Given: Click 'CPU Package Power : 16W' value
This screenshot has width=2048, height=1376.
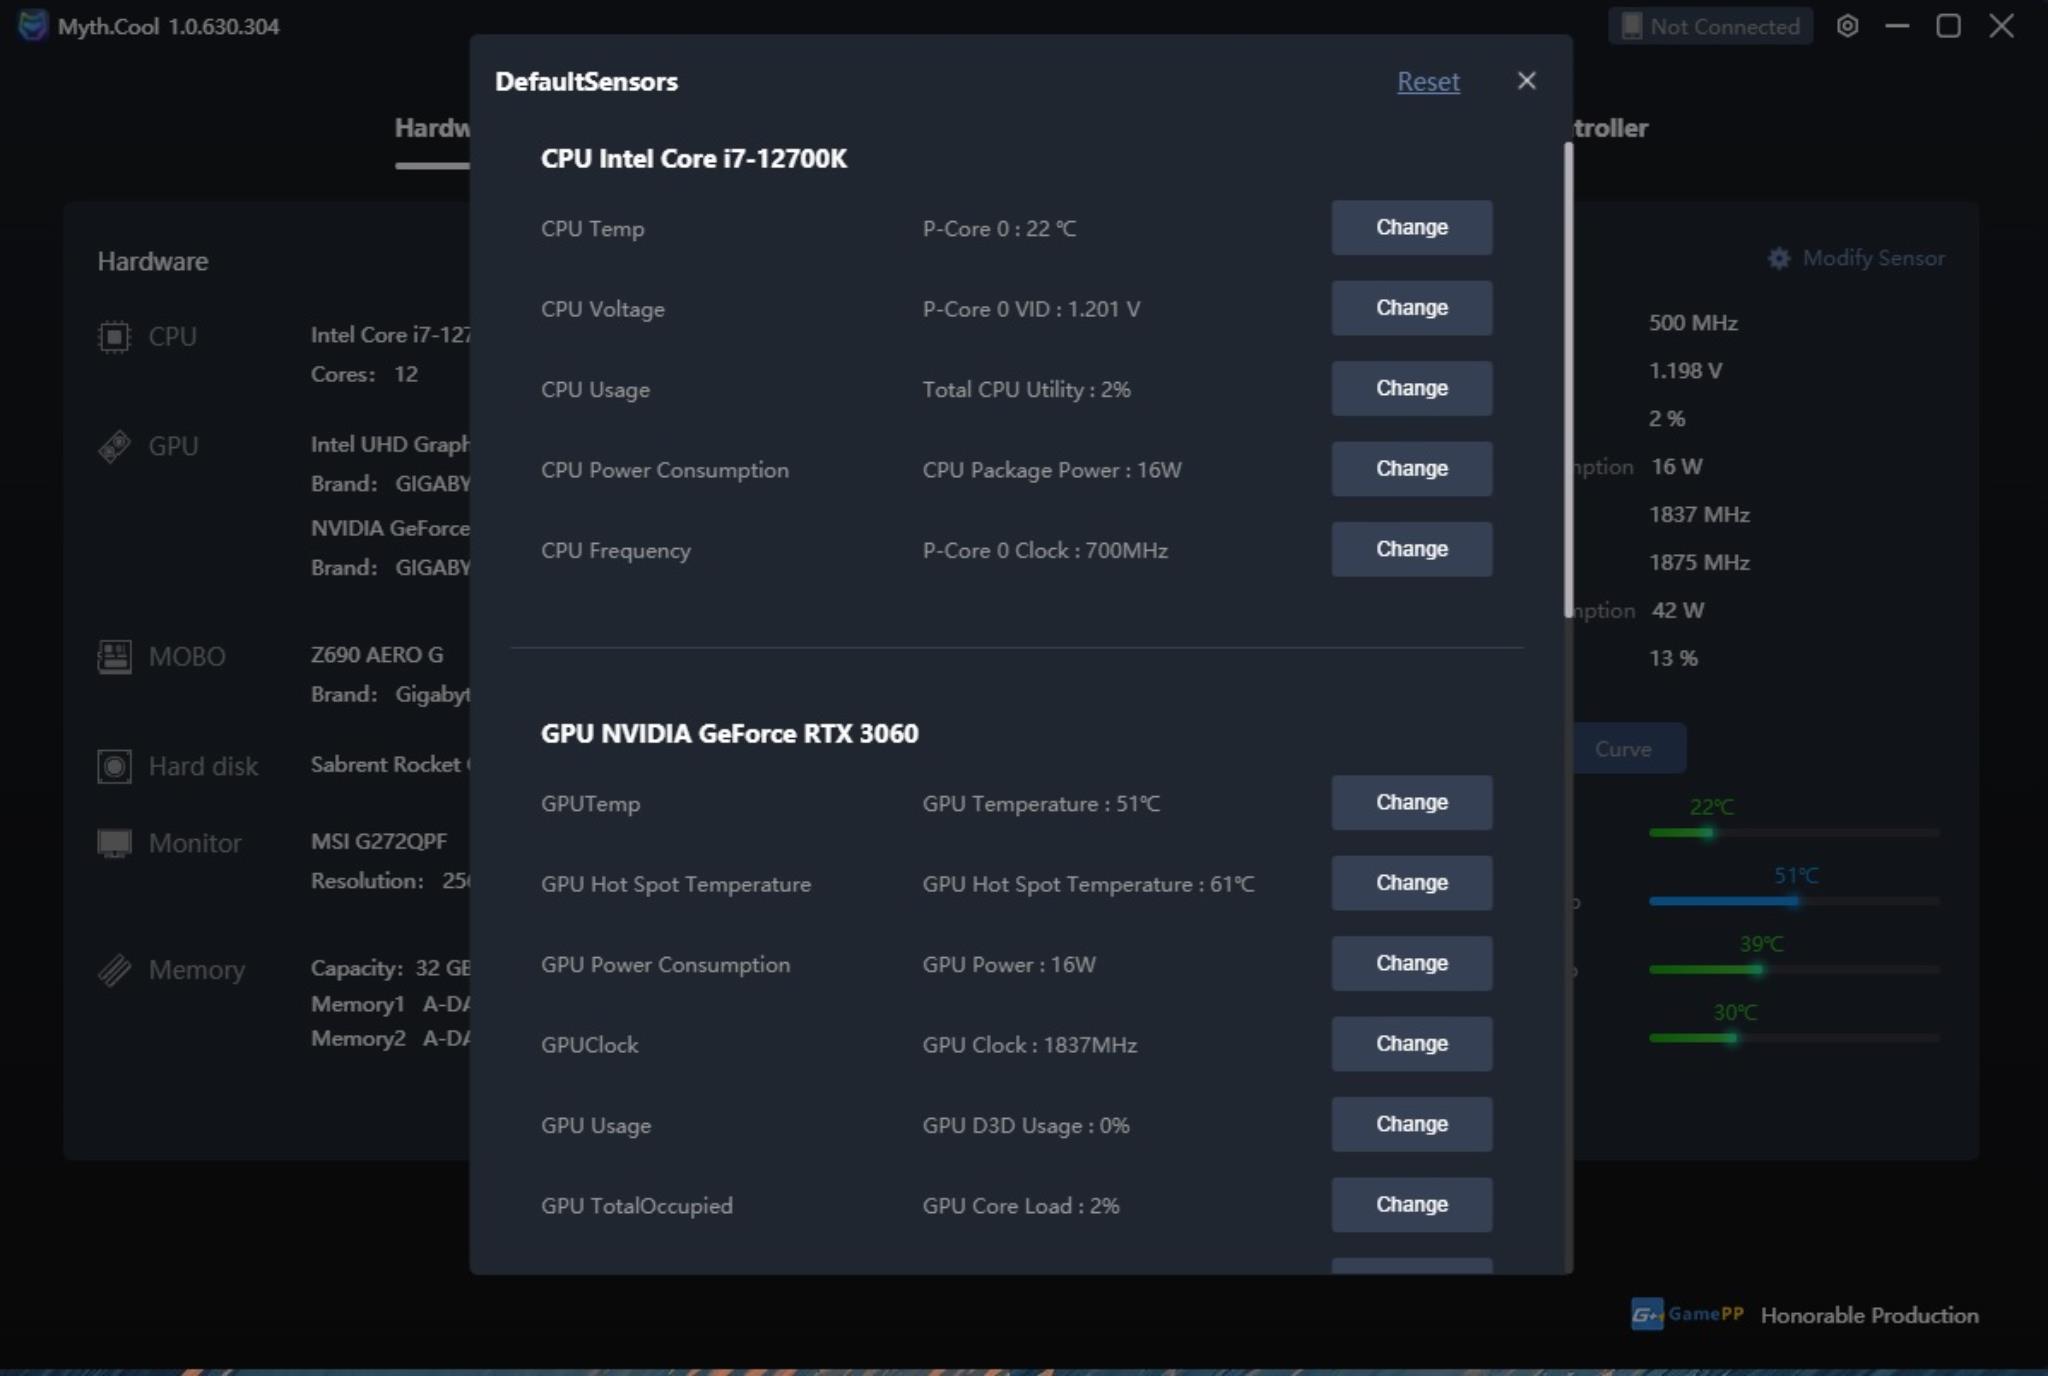Looking at the screenshot, I should [1052, 470].
